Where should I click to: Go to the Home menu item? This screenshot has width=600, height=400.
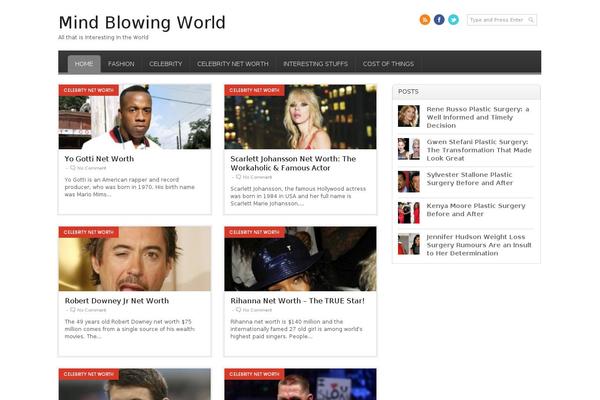click(84, 64)
